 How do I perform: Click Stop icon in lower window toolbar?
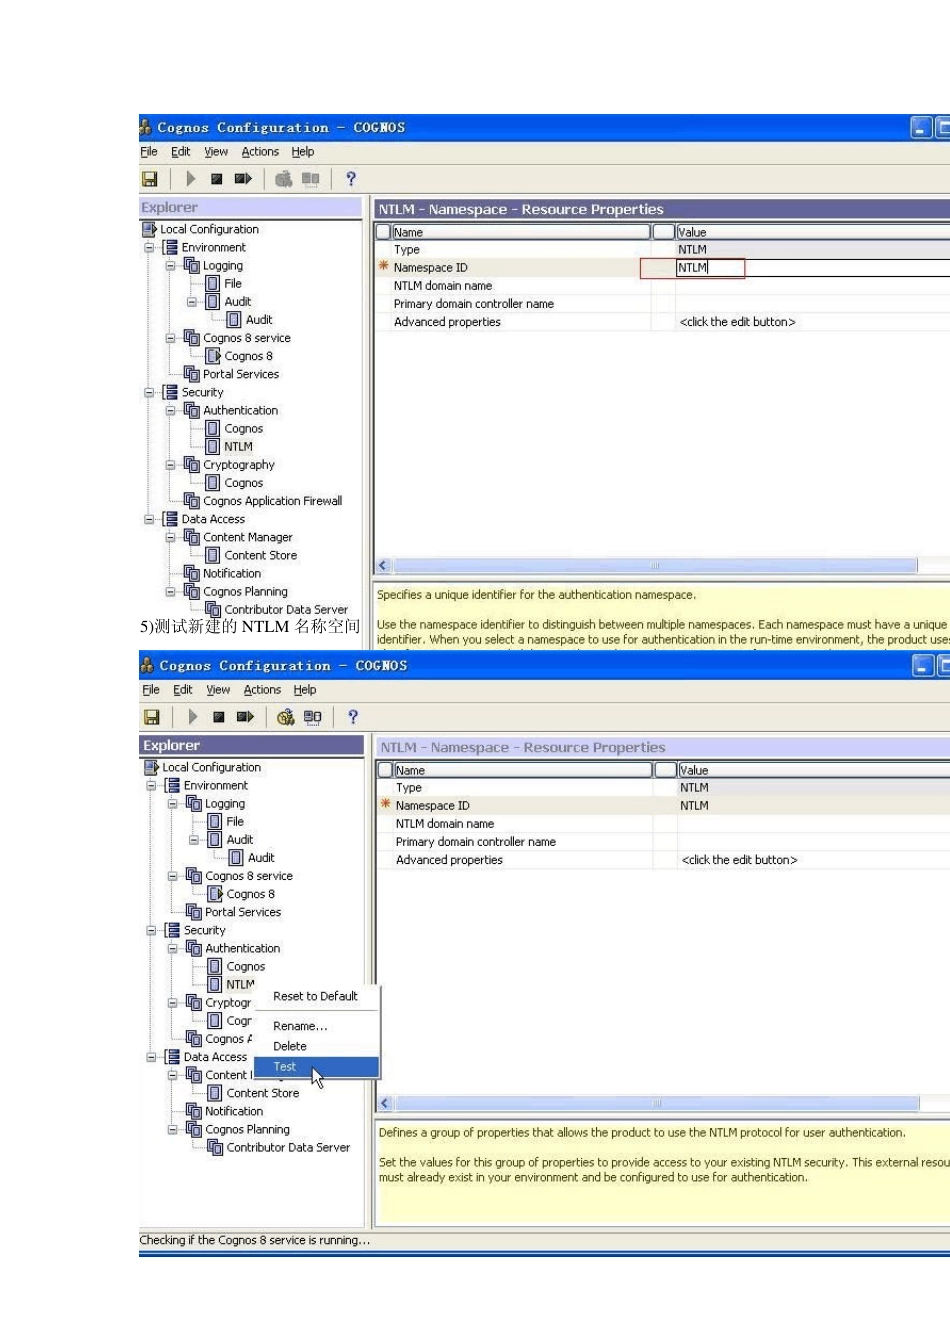pyautogui.click(x=218, y=717)
